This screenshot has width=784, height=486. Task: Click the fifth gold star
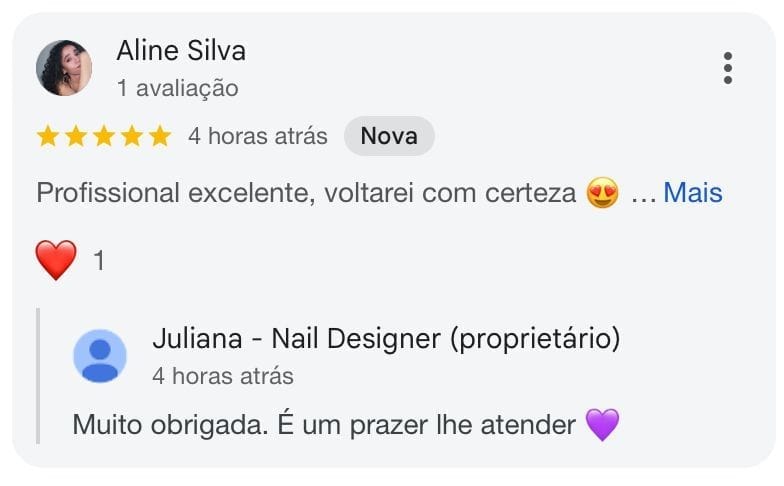pyautogui.click(x=160, y=137)
